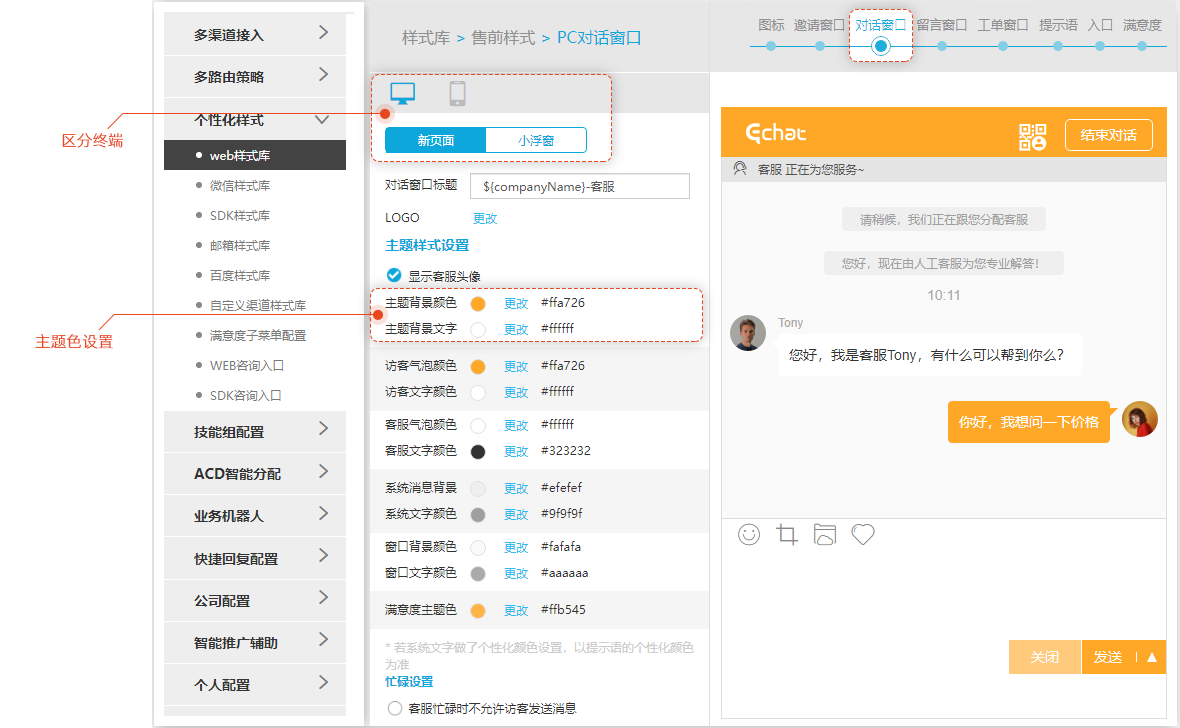The image size is (1180, 728).
Task: Open 微信样式库 in the sidebar
Action: click(x=240, y=185)
